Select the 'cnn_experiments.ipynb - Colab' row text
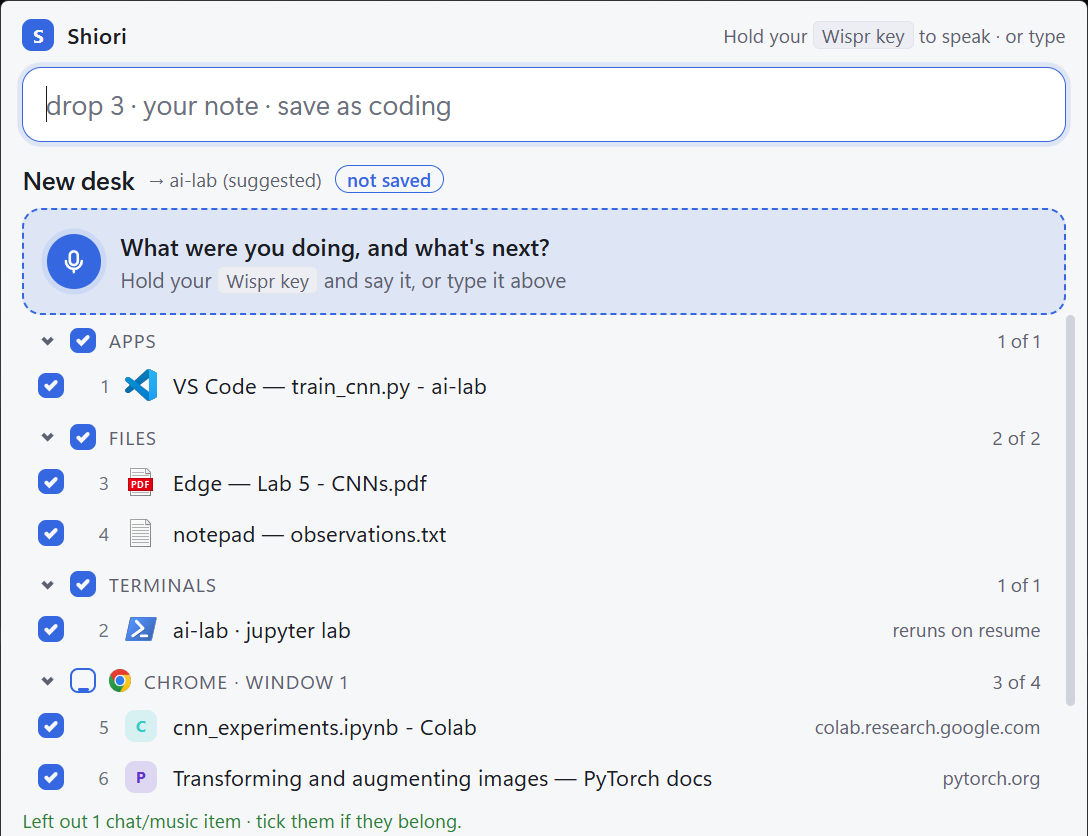This screenshot has height=836, width=1088. (x=325, y=727)
